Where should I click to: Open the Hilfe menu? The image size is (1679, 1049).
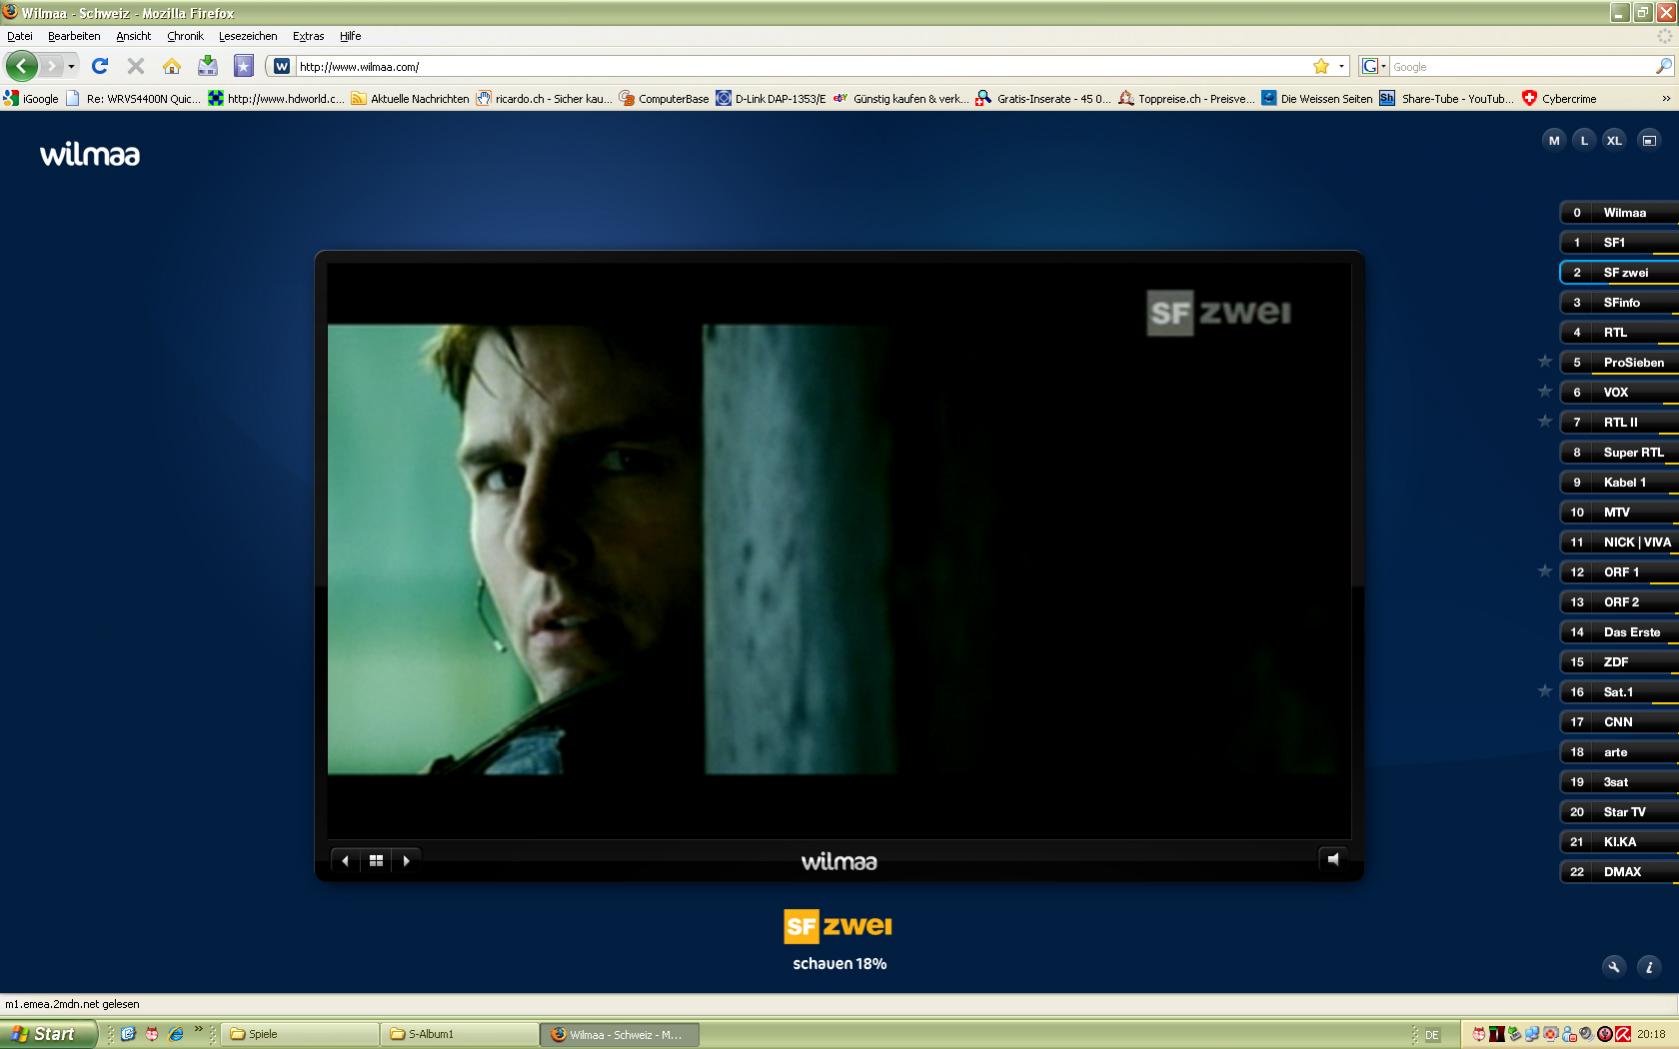(x=350, y=36)
